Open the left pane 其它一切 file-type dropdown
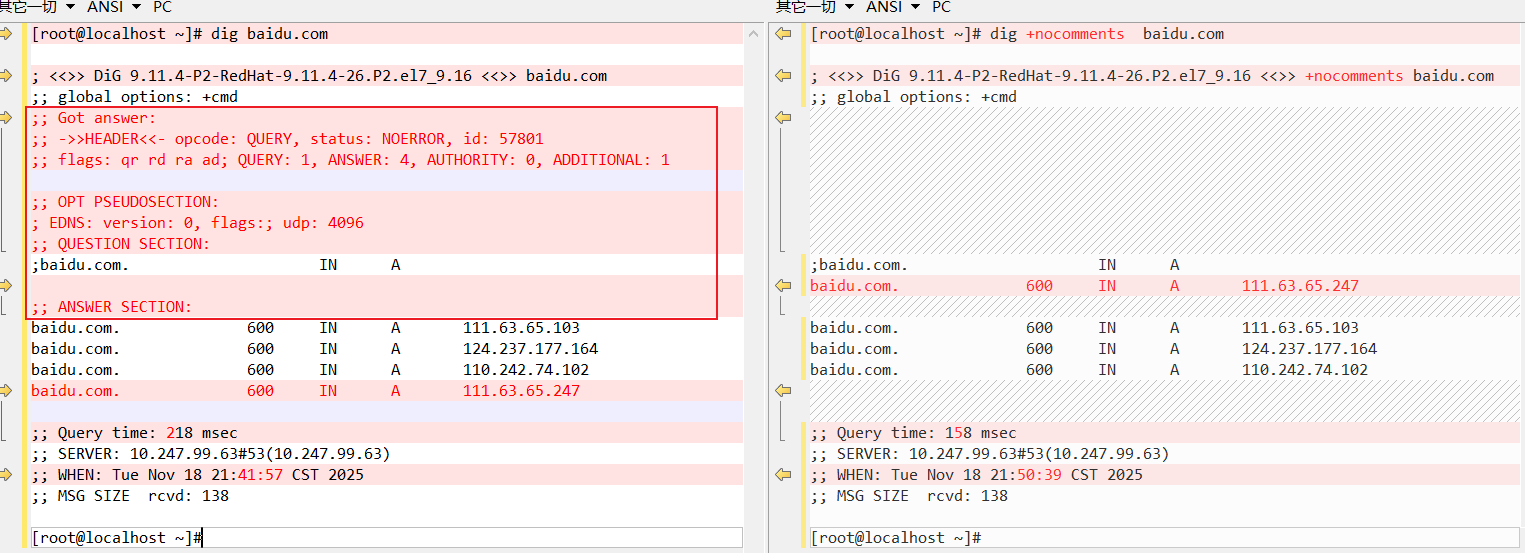 (39, 7)
